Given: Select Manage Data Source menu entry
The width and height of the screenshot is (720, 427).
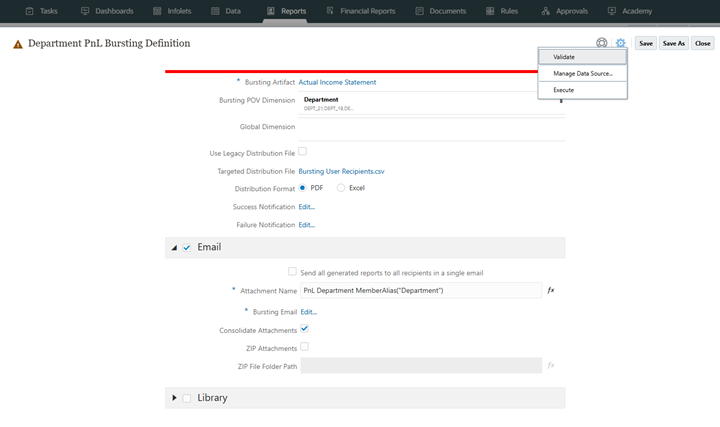Looking at the screenshot, I should pos(582,73).
